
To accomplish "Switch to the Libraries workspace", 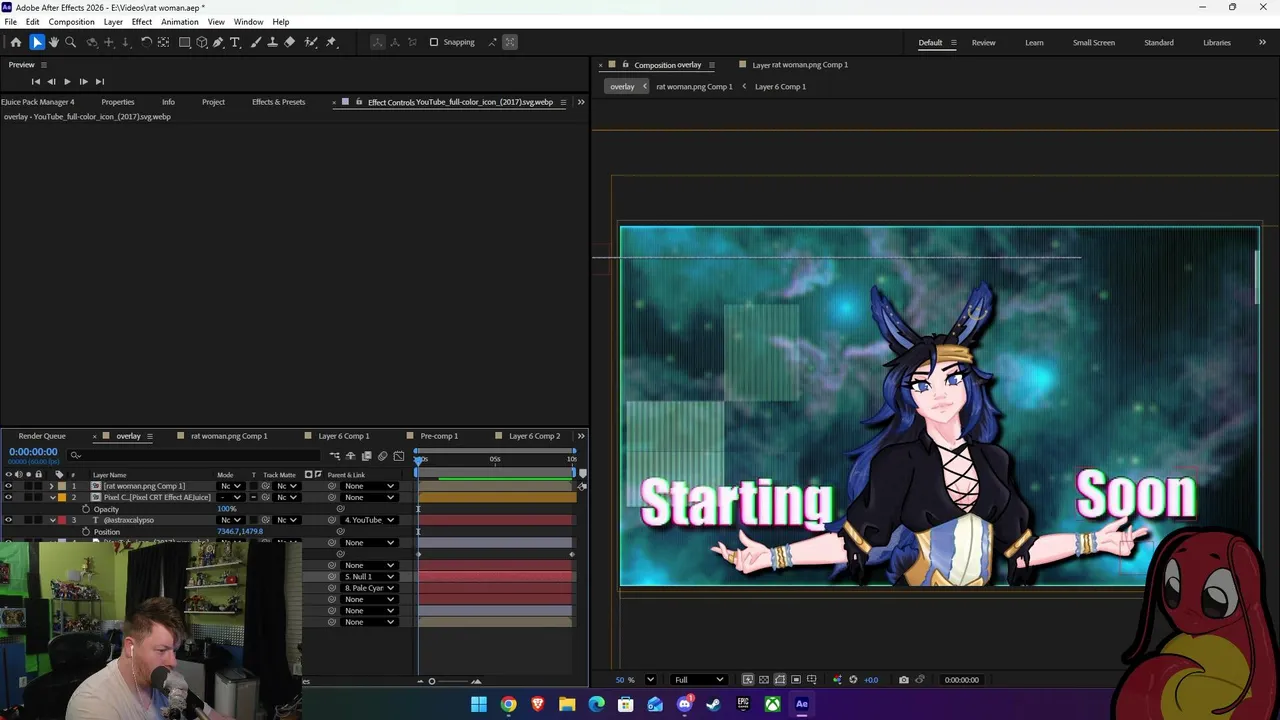I will coord(1217,42).
